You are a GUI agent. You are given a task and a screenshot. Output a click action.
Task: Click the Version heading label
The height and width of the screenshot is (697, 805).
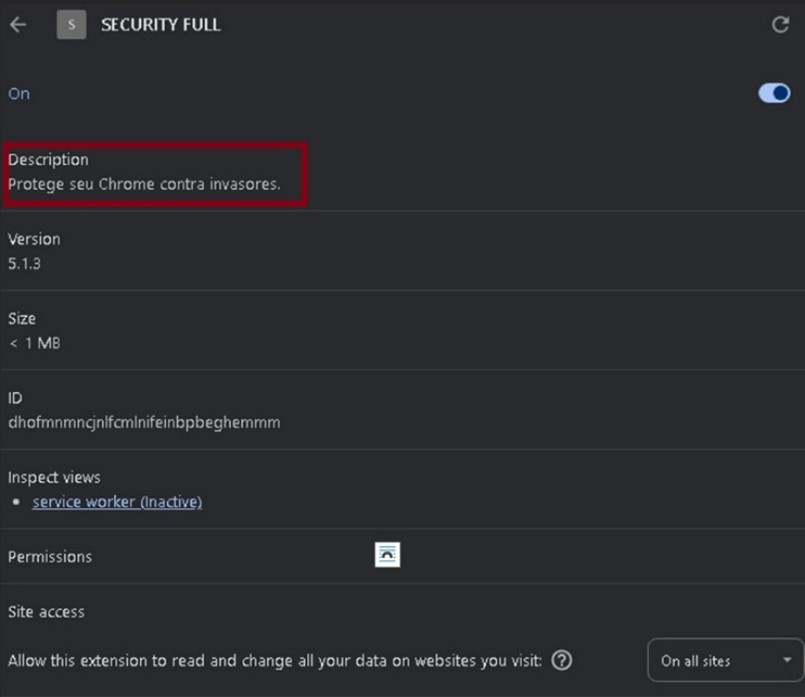pos(34,239)
